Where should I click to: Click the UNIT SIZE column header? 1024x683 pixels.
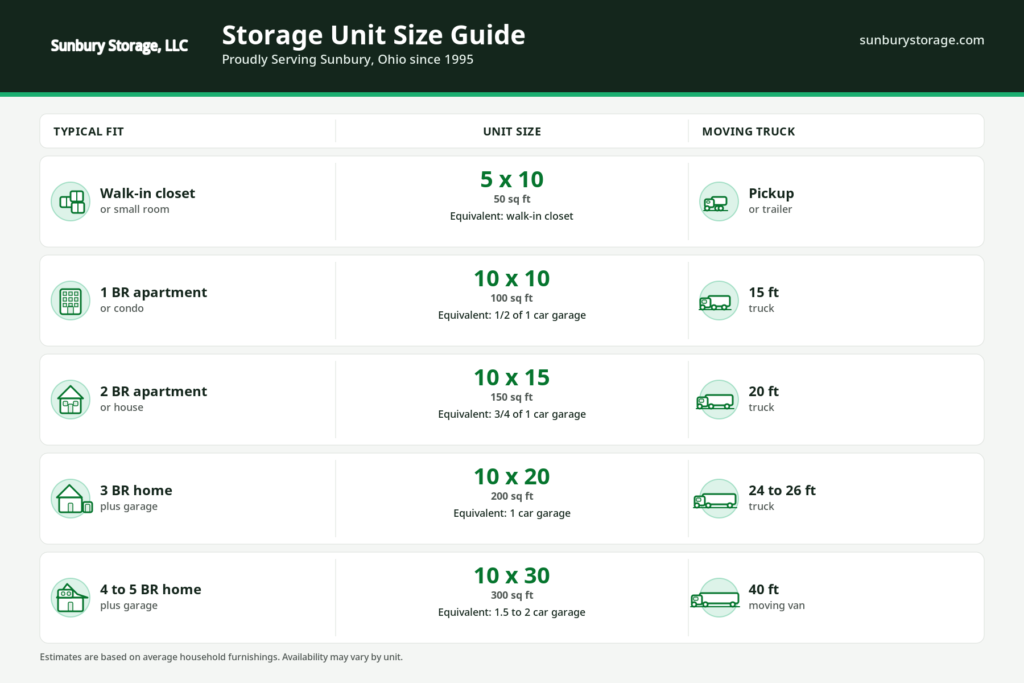(x=512, y=131)
